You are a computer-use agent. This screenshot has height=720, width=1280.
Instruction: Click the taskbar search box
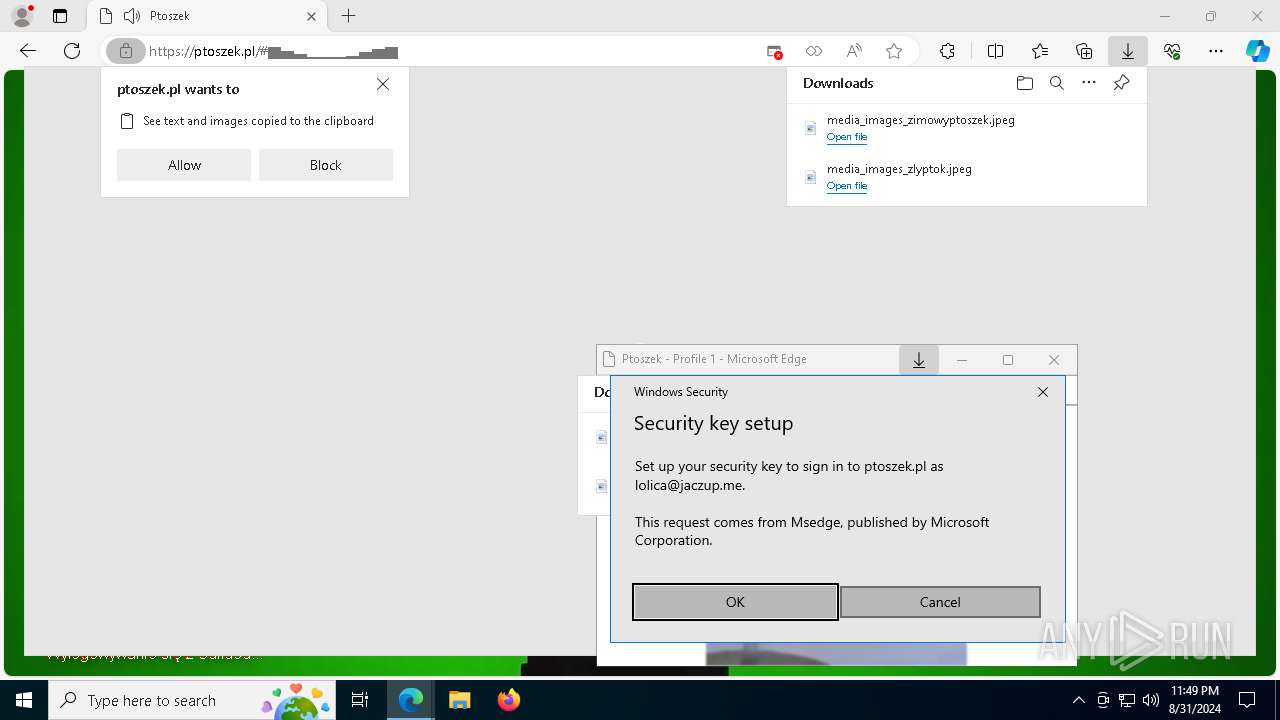click(x=193, y=700)
